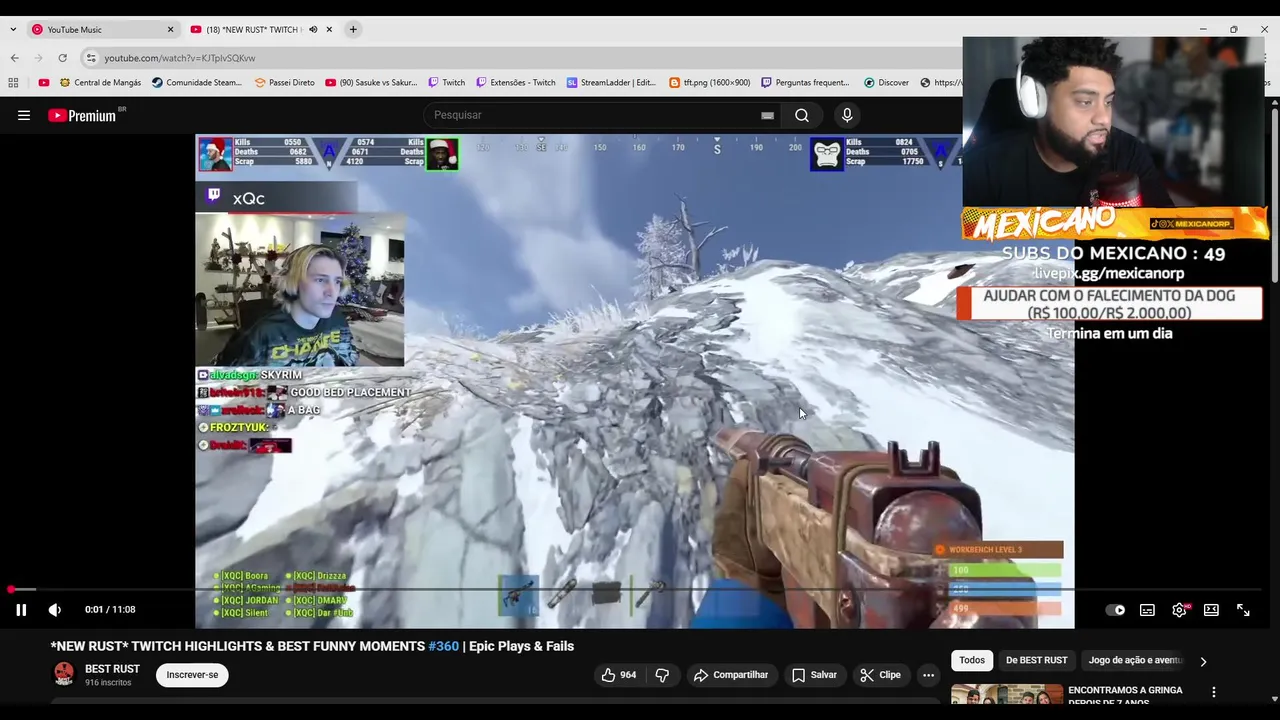Mute the tab via audio speaker indicator
The height and width of the screenshot is (720, 1280).
coord(313,29)
